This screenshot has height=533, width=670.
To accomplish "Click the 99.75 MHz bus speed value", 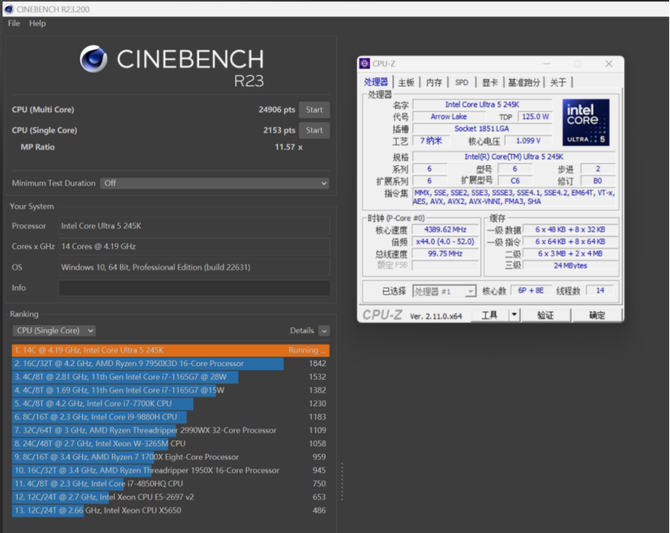I will click(445, 254).
